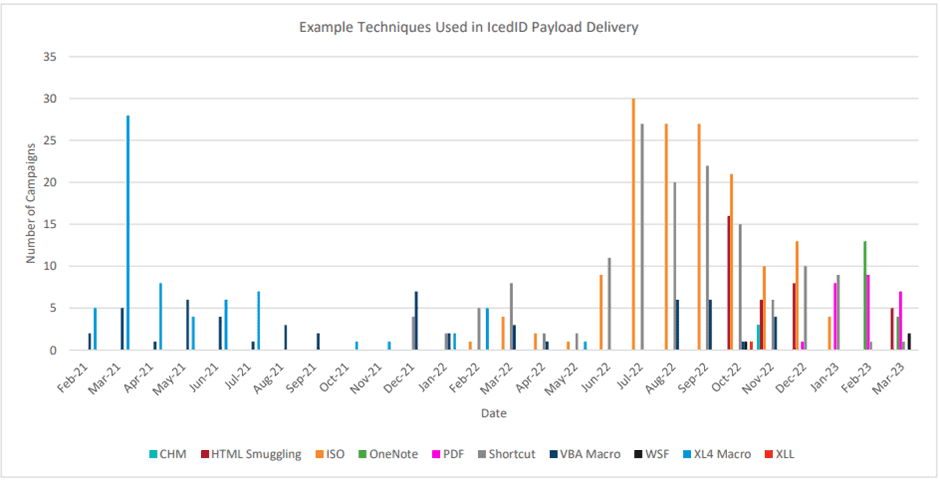Click the 'Shortcut' legend label
The height and width of the screenshot is (481, 940).
(511, 454)
